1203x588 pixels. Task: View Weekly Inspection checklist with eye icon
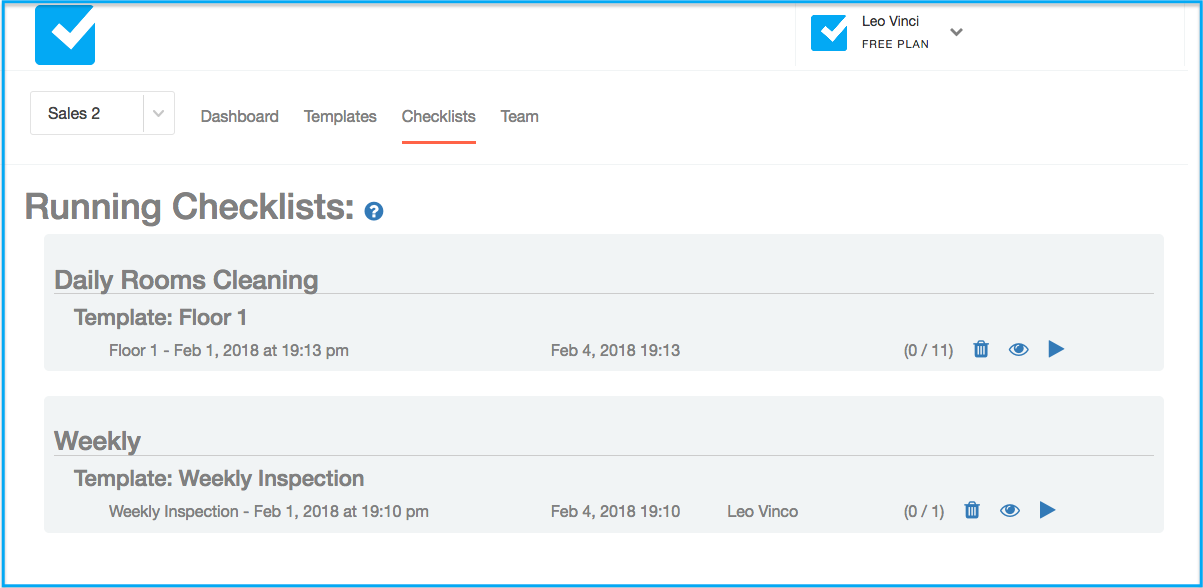tap(1009, 510)
